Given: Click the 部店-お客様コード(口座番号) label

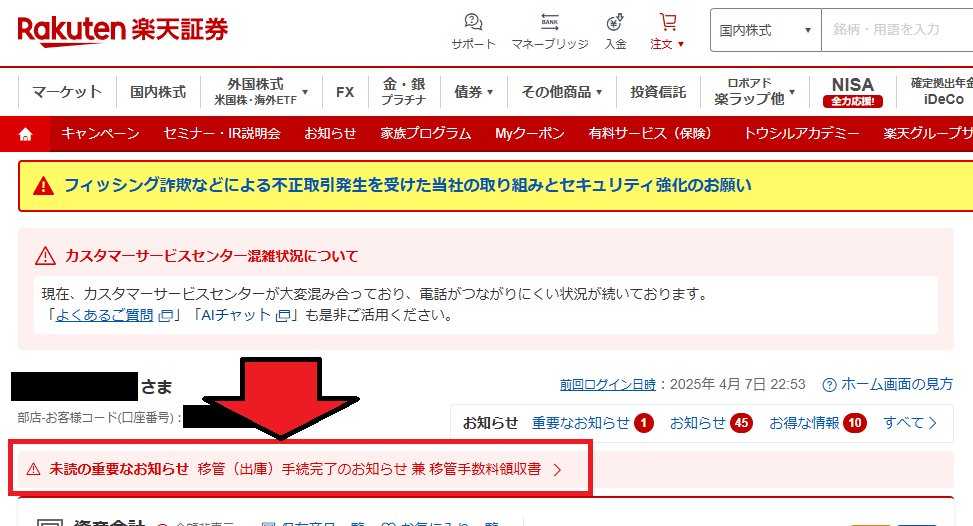Looking at the screenshot, I should 99,417.
